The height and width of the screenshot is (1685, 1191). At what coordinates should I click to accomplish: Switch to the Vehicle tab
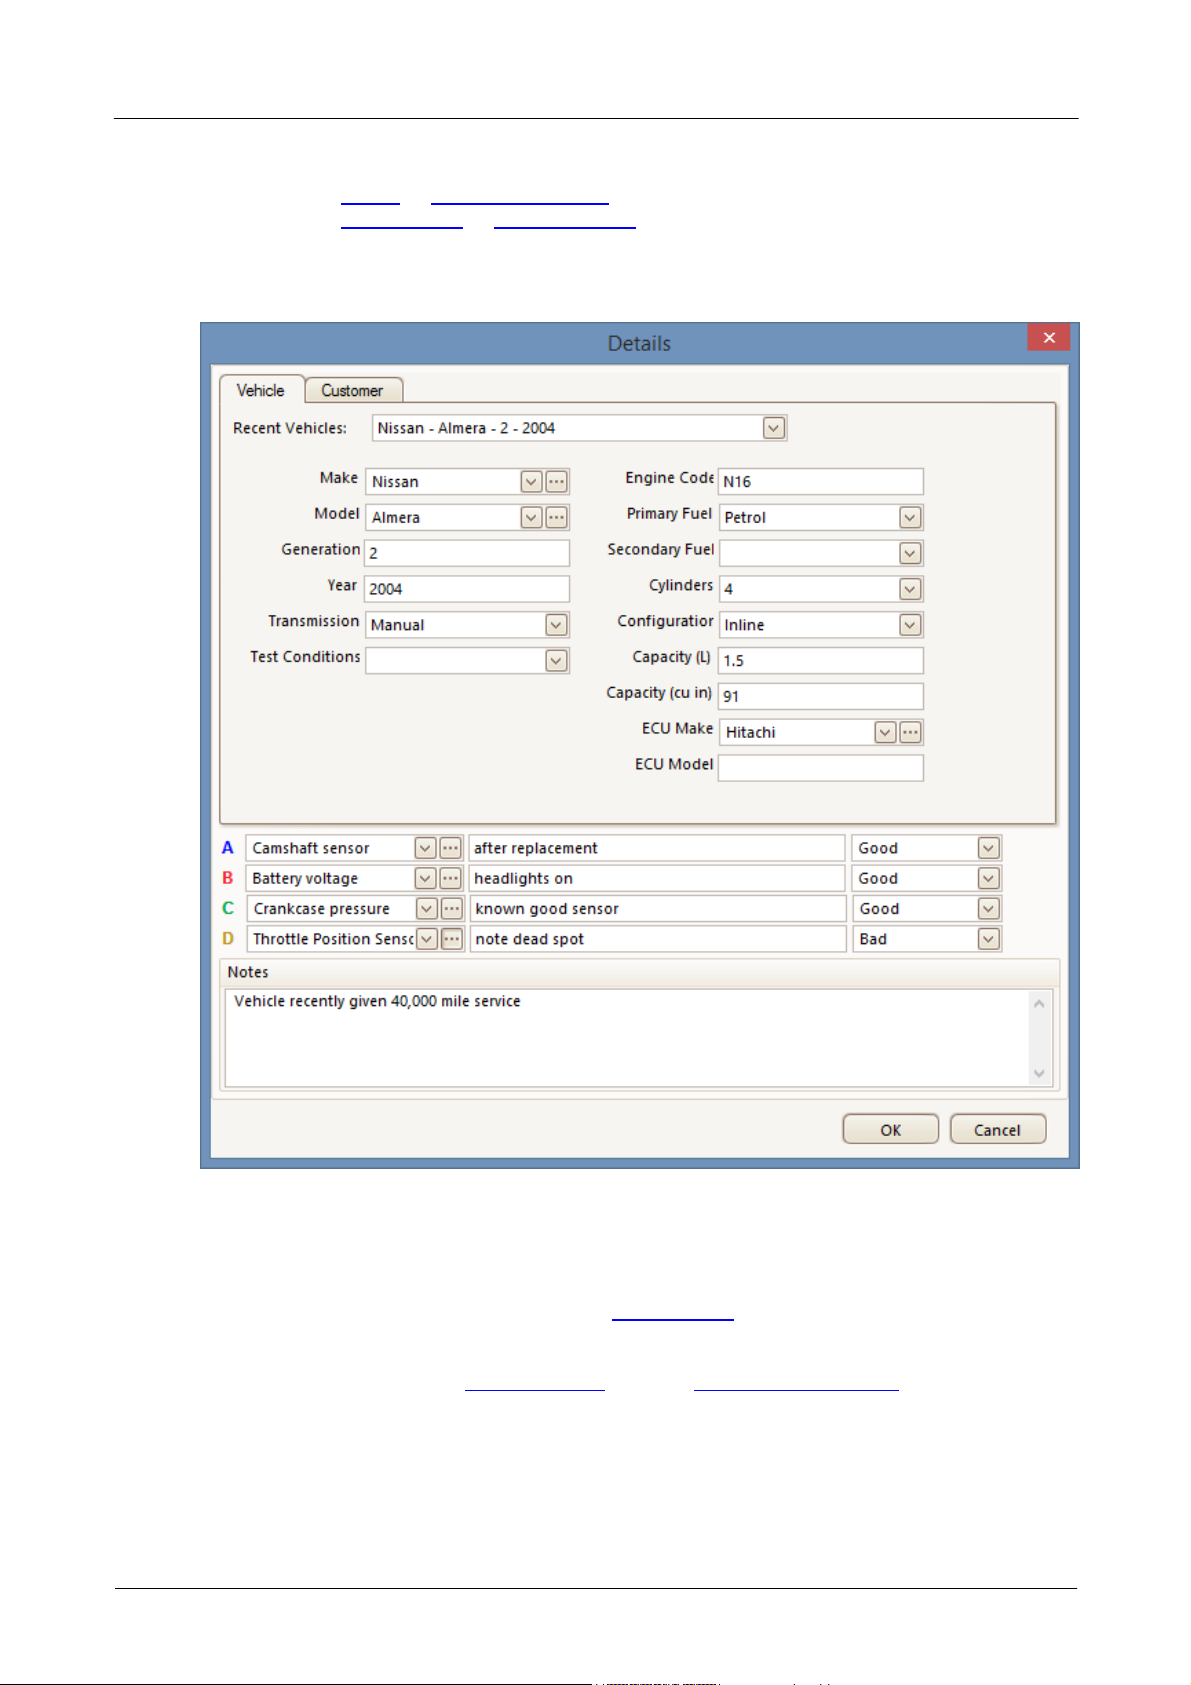coord(261,390)
